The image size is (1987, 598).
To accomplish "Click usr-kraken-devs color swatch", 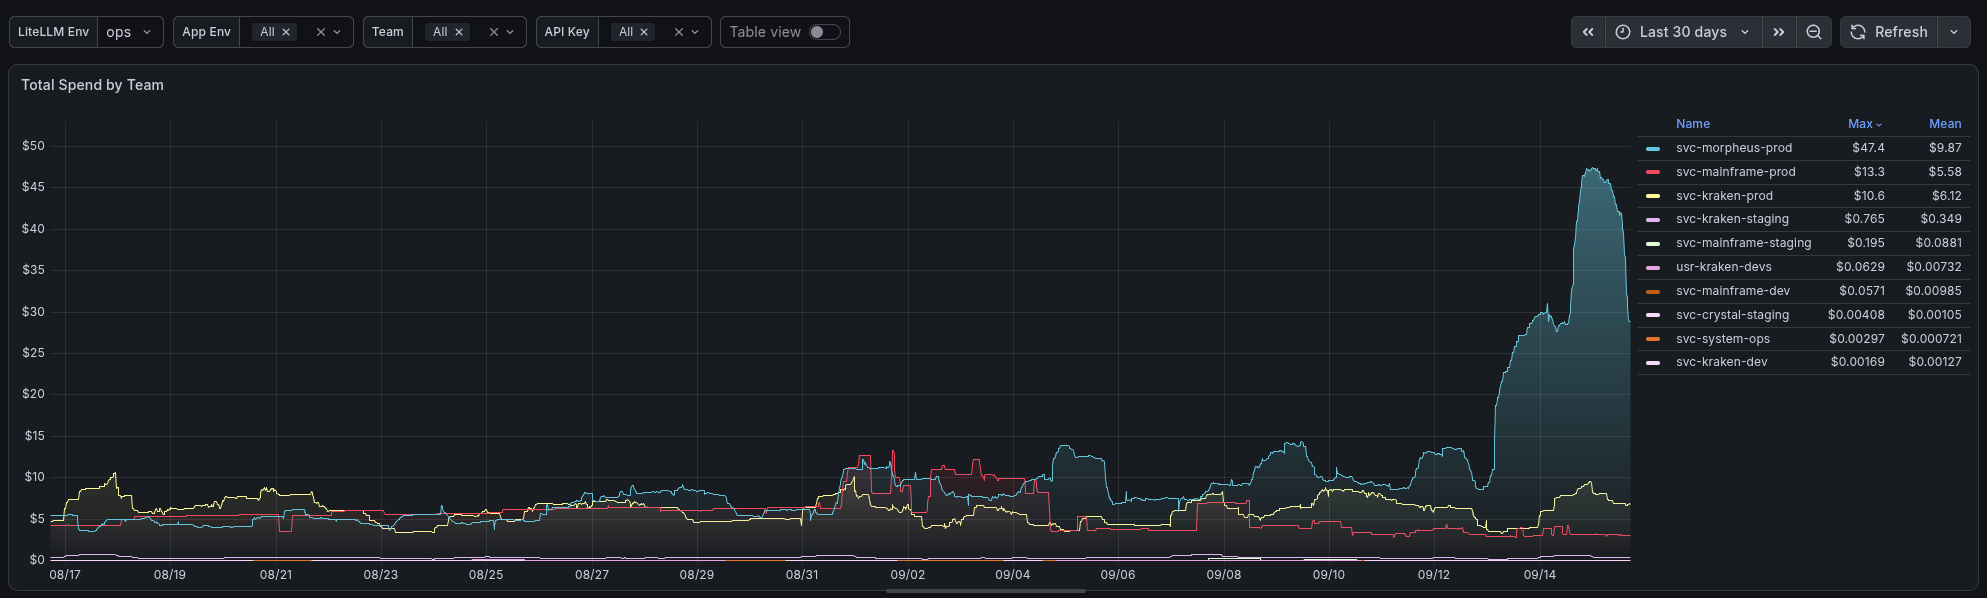I will point(1653,267).
